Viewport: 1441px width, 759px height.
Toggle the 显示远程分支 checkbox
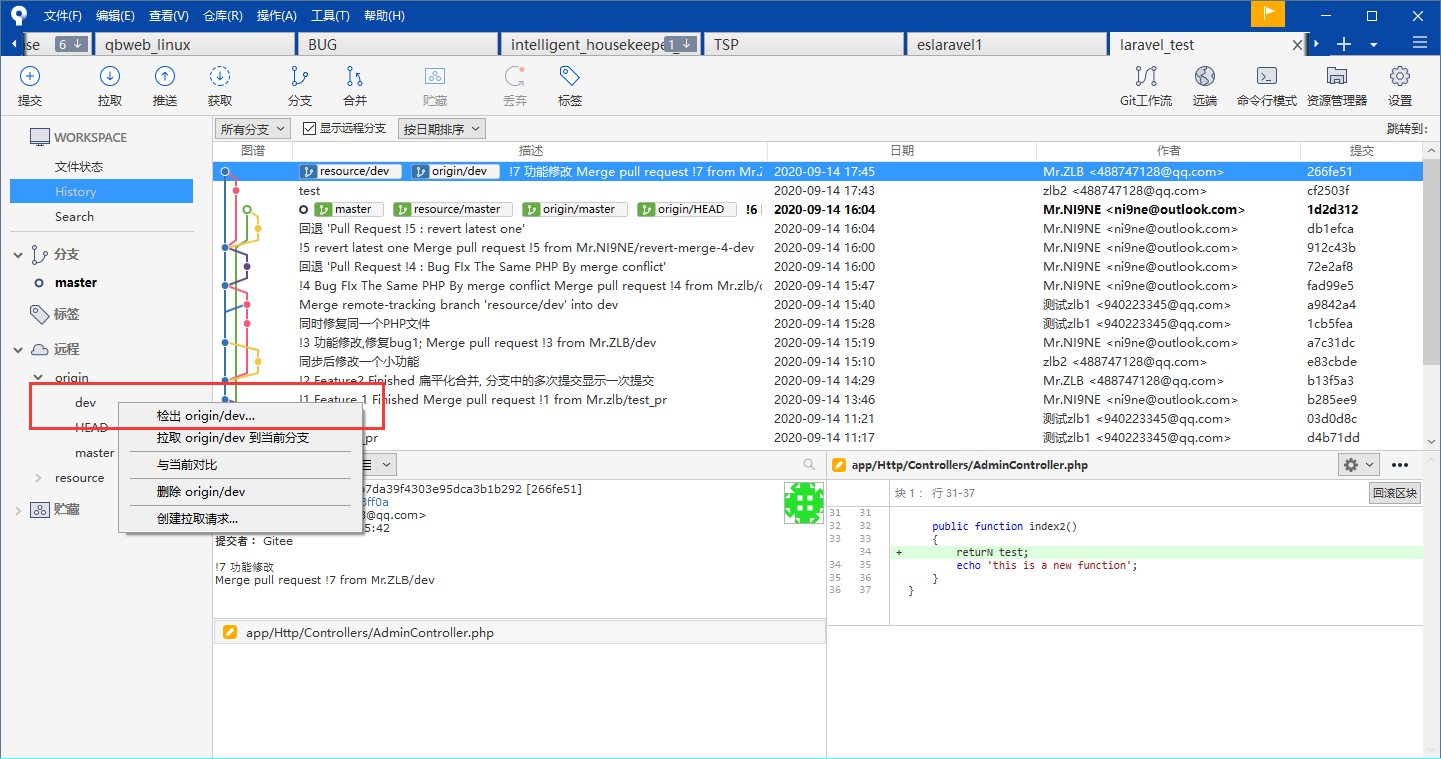[310, 129]
